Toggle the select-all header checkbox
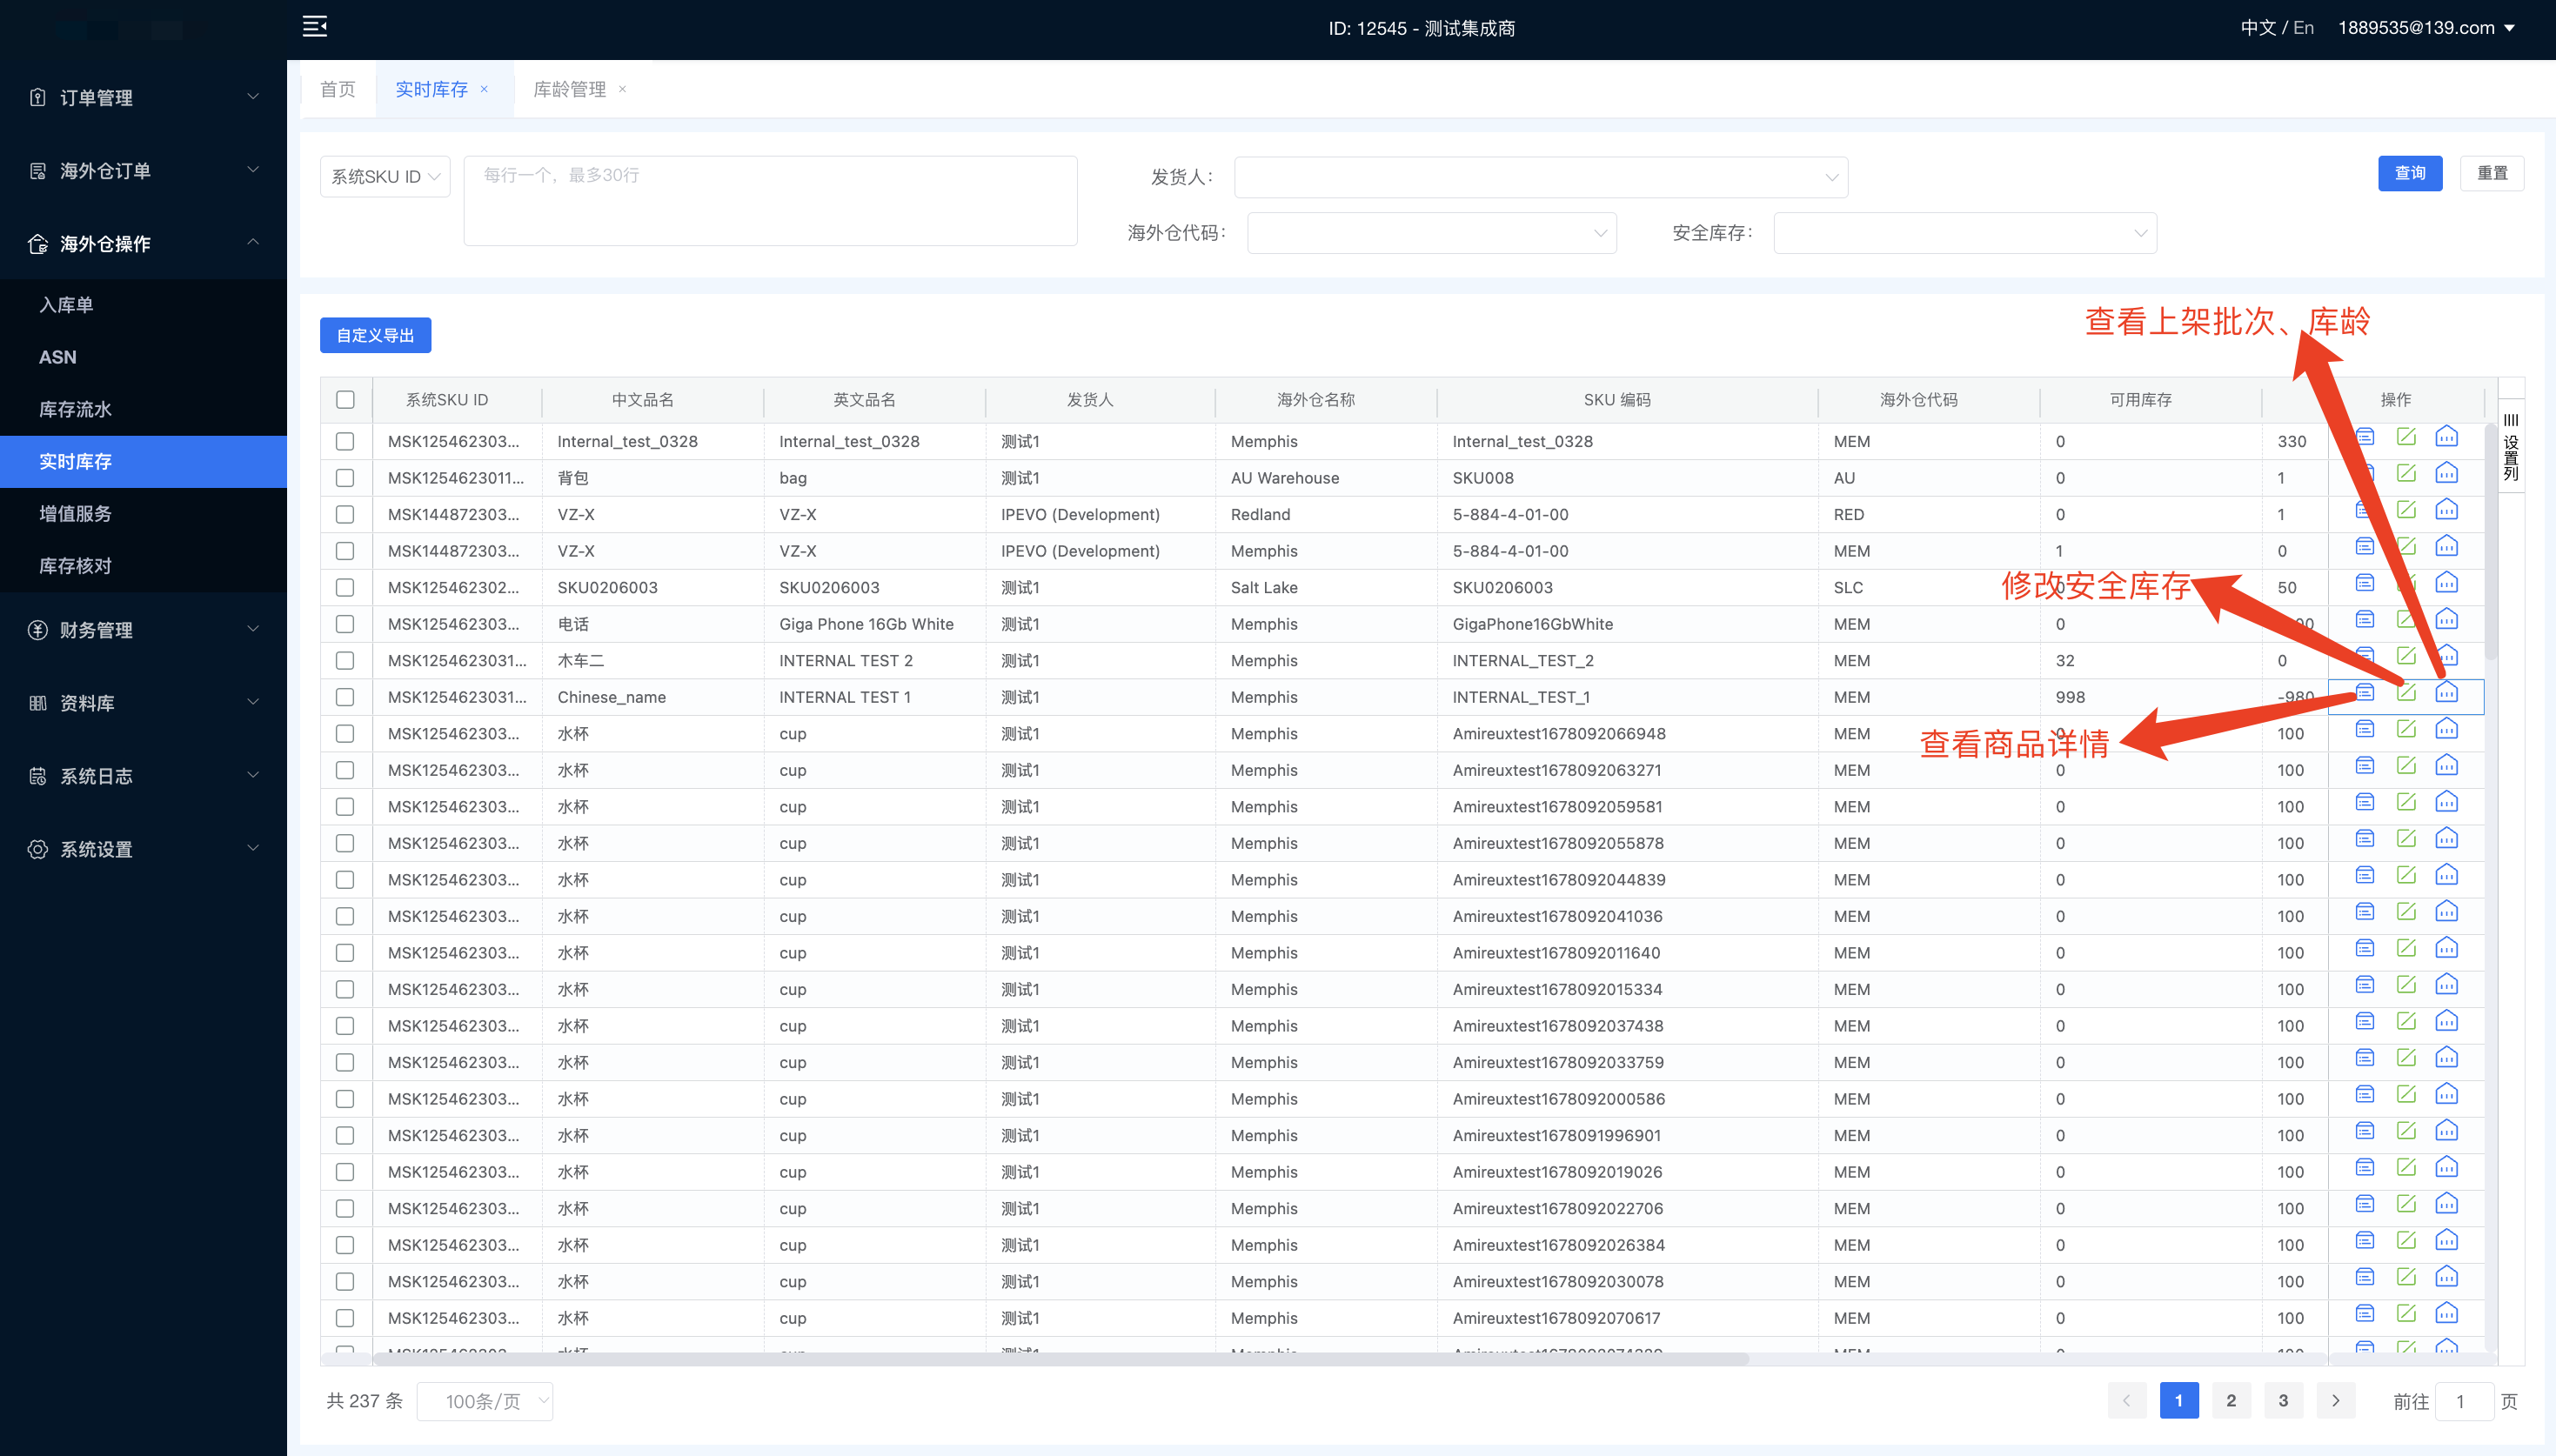Viewport: 2556px width, 1456px height. click(345, 400)
